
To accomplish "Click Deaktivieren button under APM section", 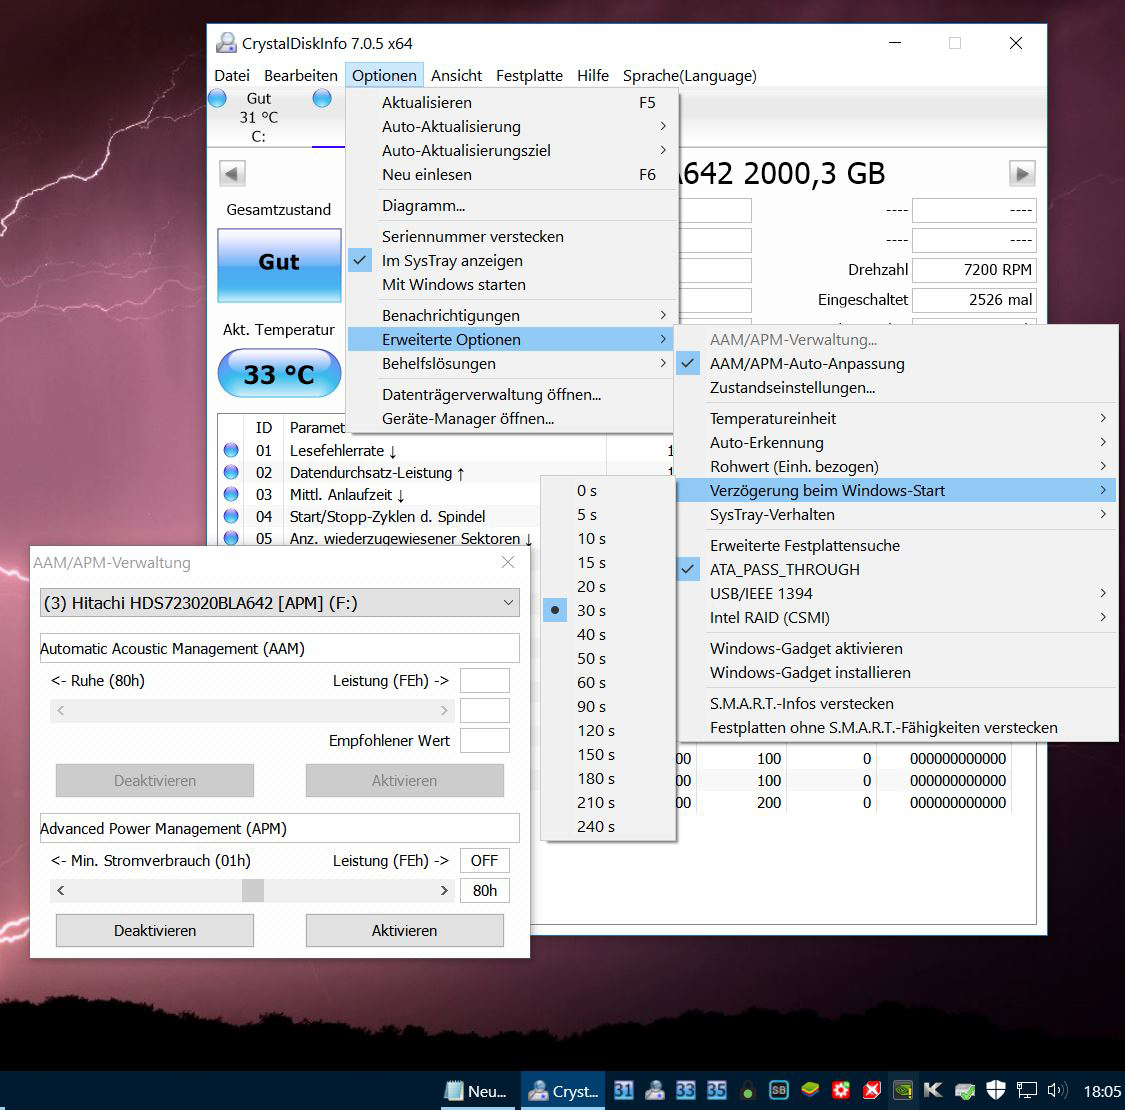I will [155, 931].
